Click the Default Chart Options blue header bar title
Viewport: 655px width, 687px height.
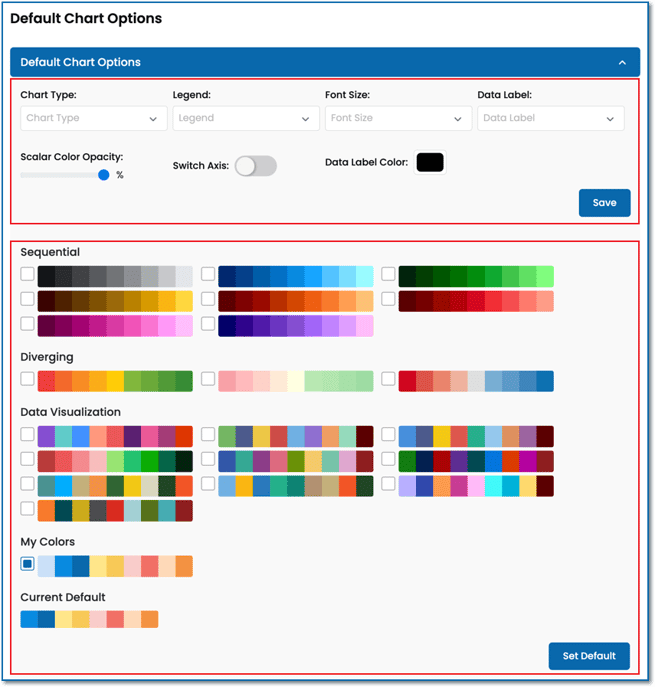pyautogui.click(x=81, y=62)
